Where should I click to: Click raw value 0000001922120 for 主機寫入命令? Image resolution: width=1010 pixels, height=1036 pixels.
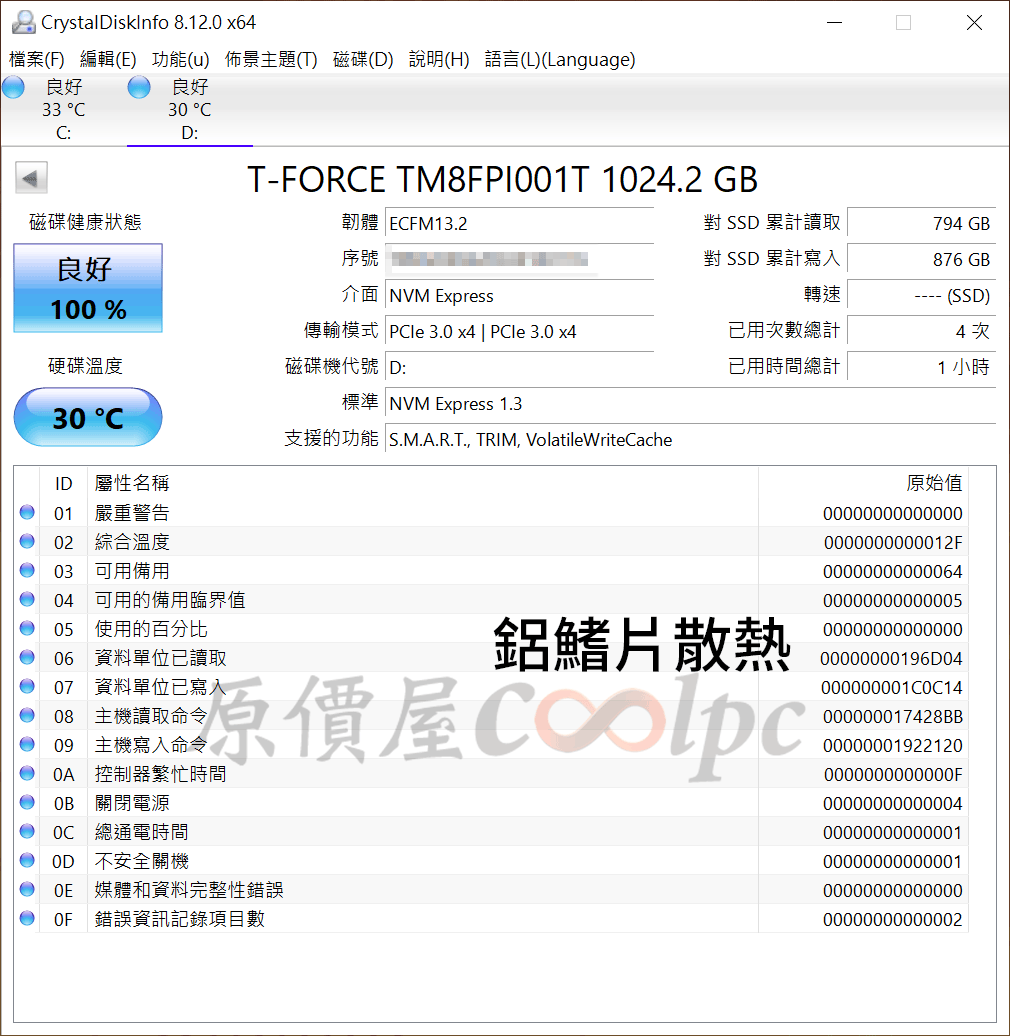pyautogui.click(x=893, y=746)
